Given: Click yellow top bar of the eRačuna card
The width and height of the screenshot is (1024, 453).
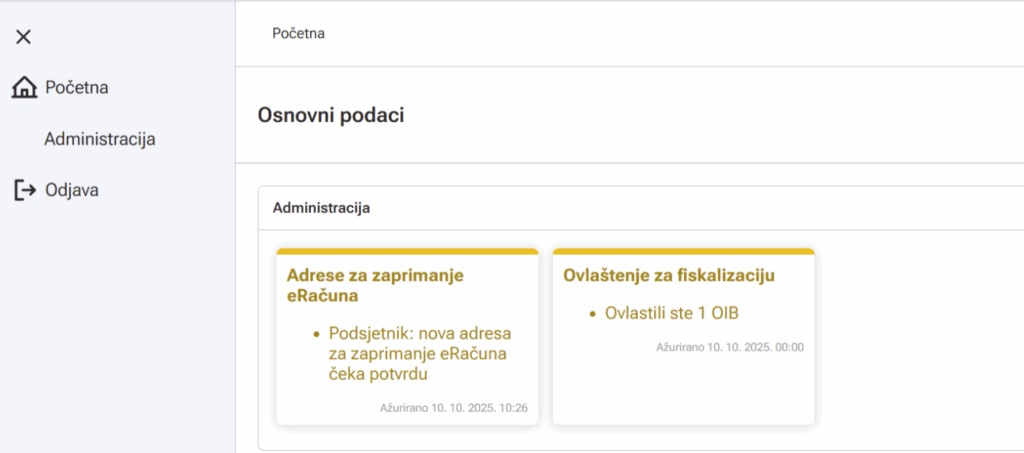Looking at the screenshot, I should point(407,251).
